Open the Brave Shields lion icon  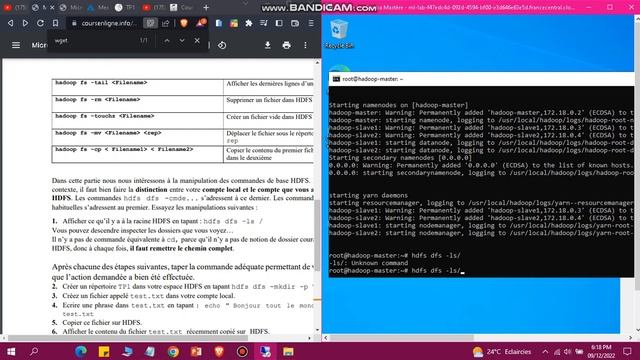click(184, 23)
